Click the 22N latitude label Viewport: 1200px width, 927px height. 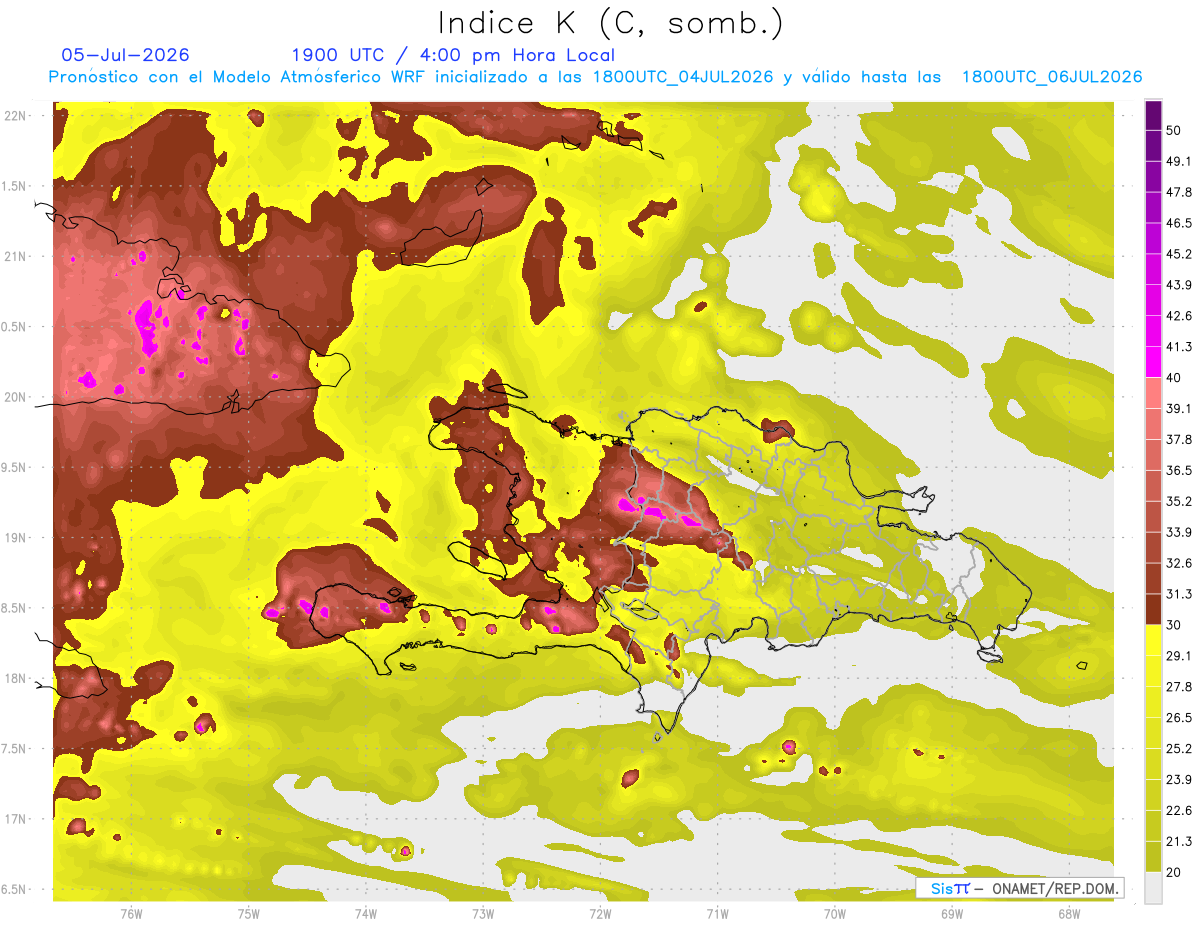coord(16,116)
